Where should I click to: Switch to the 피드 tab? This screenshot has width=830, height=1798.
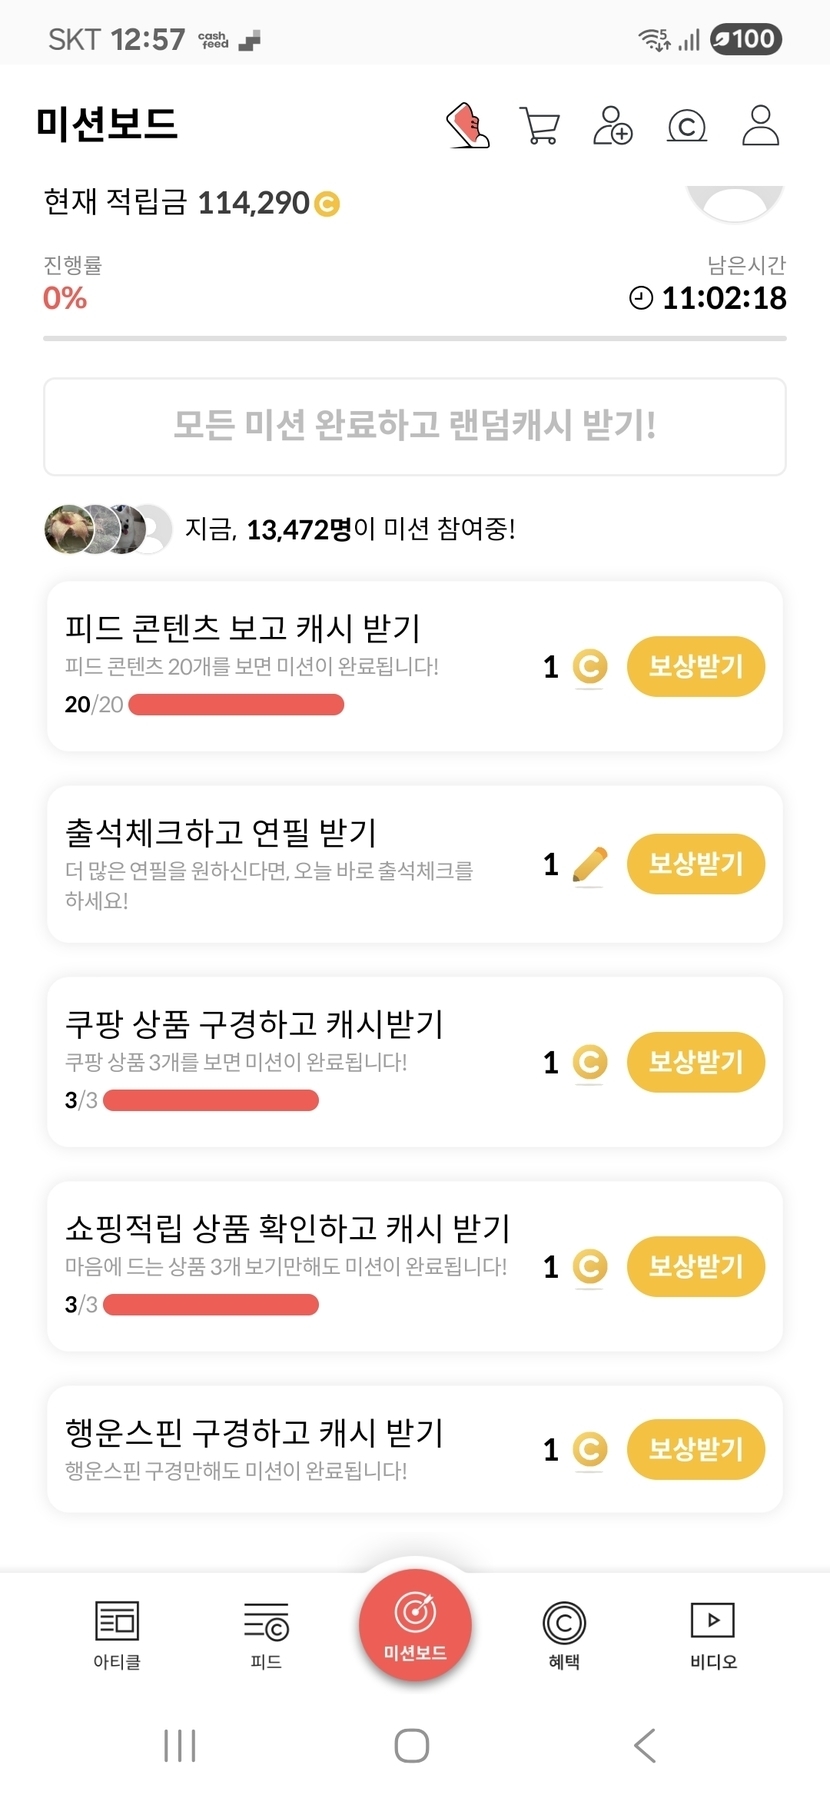tap(266, 1633)
